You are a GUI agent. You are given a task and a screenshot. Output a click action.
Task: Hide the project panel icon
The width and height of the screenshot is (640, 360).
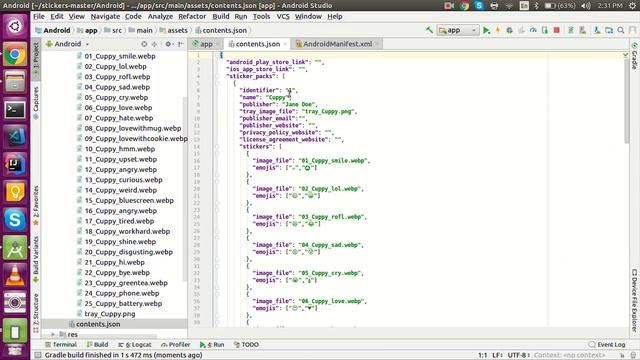(180, 44)
